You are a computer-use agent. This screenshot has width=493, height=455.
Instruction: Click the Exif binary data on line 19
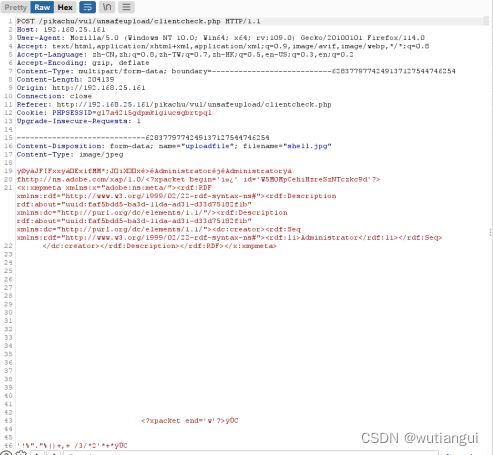tap(154, 171)
